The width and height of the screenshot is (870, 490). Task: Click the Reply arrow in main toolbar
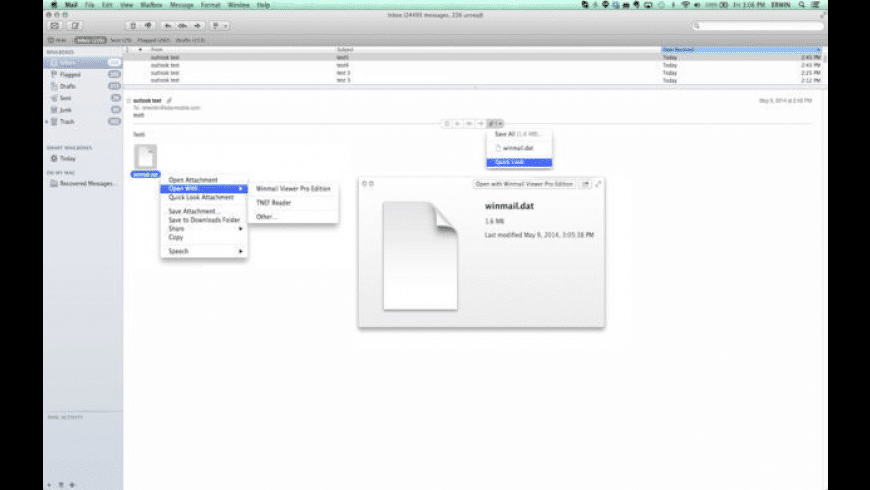click(x=168, y=26)
